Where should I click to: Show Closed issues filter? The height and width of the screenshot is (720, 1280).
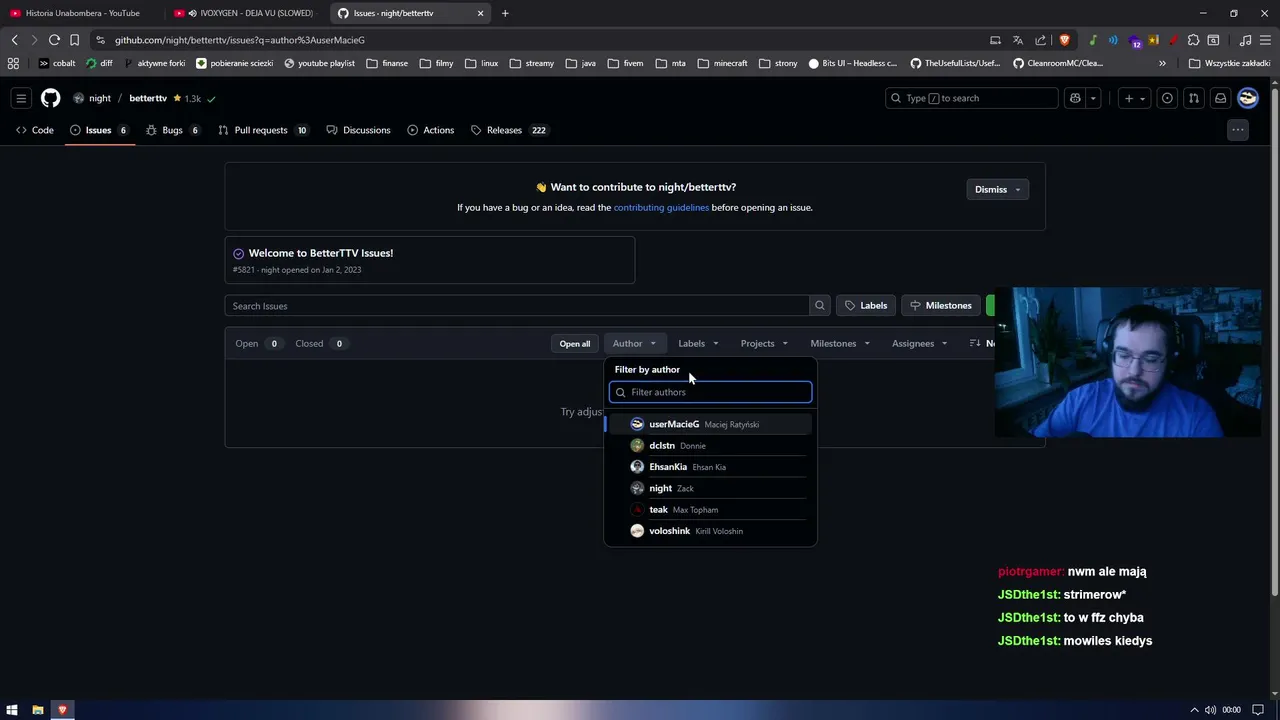click(x=320, y=343)
